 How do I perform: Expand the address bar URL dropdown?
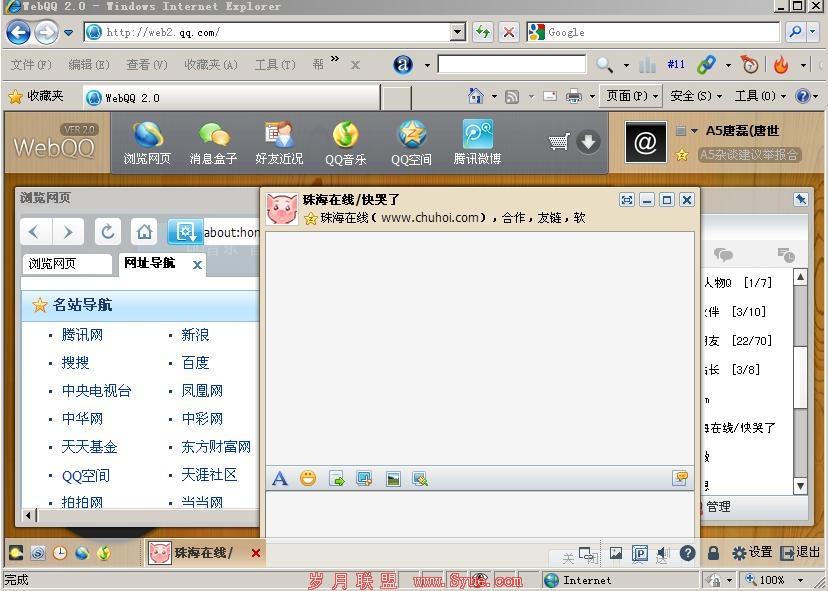point(458,33)
